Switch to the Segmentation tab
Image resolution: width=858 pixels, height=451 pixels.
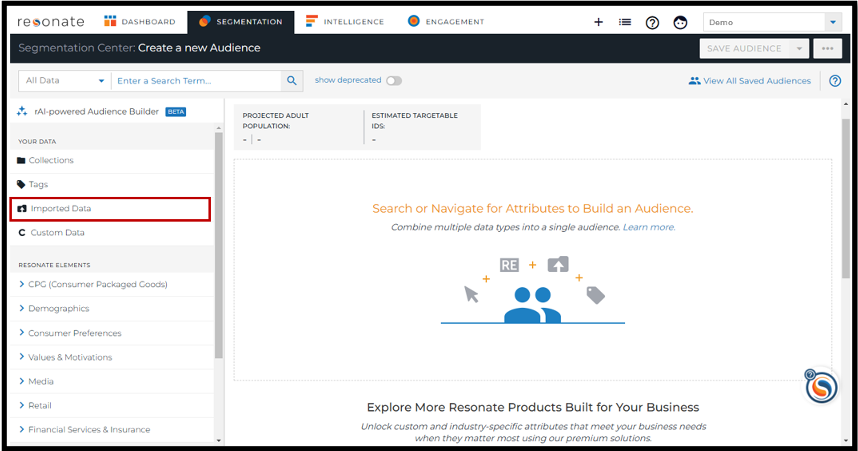click(241, 22)
